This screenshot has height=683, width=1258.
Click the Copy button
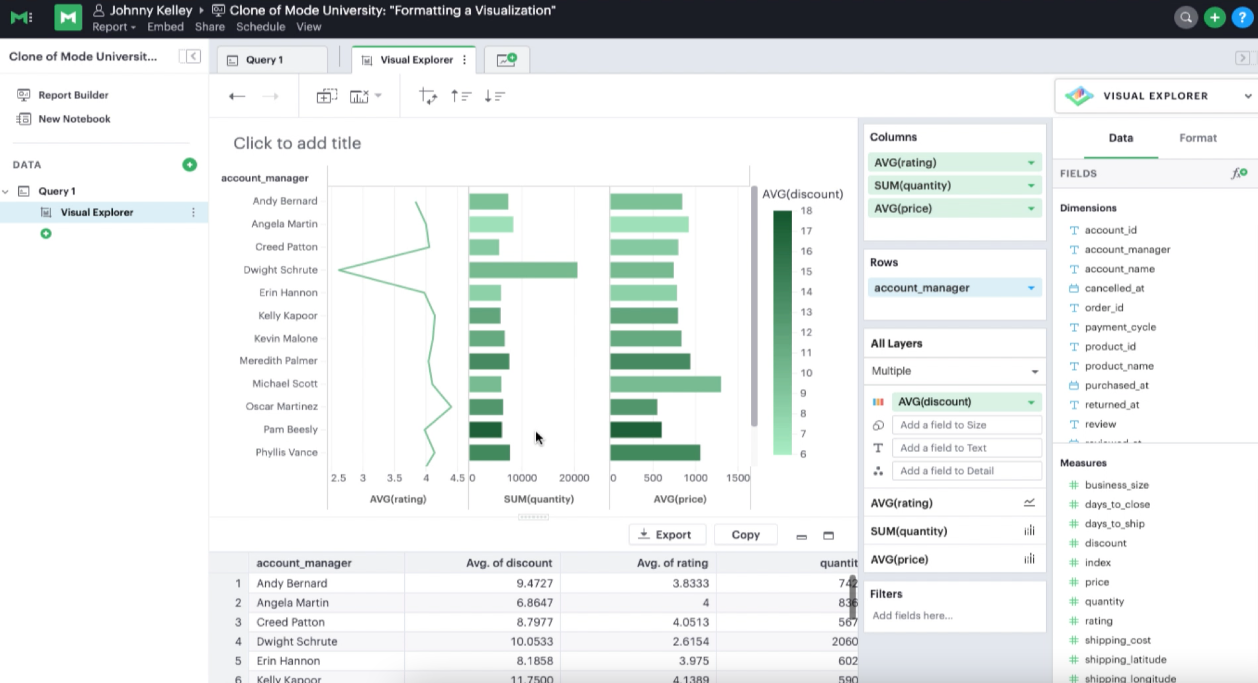745,534
